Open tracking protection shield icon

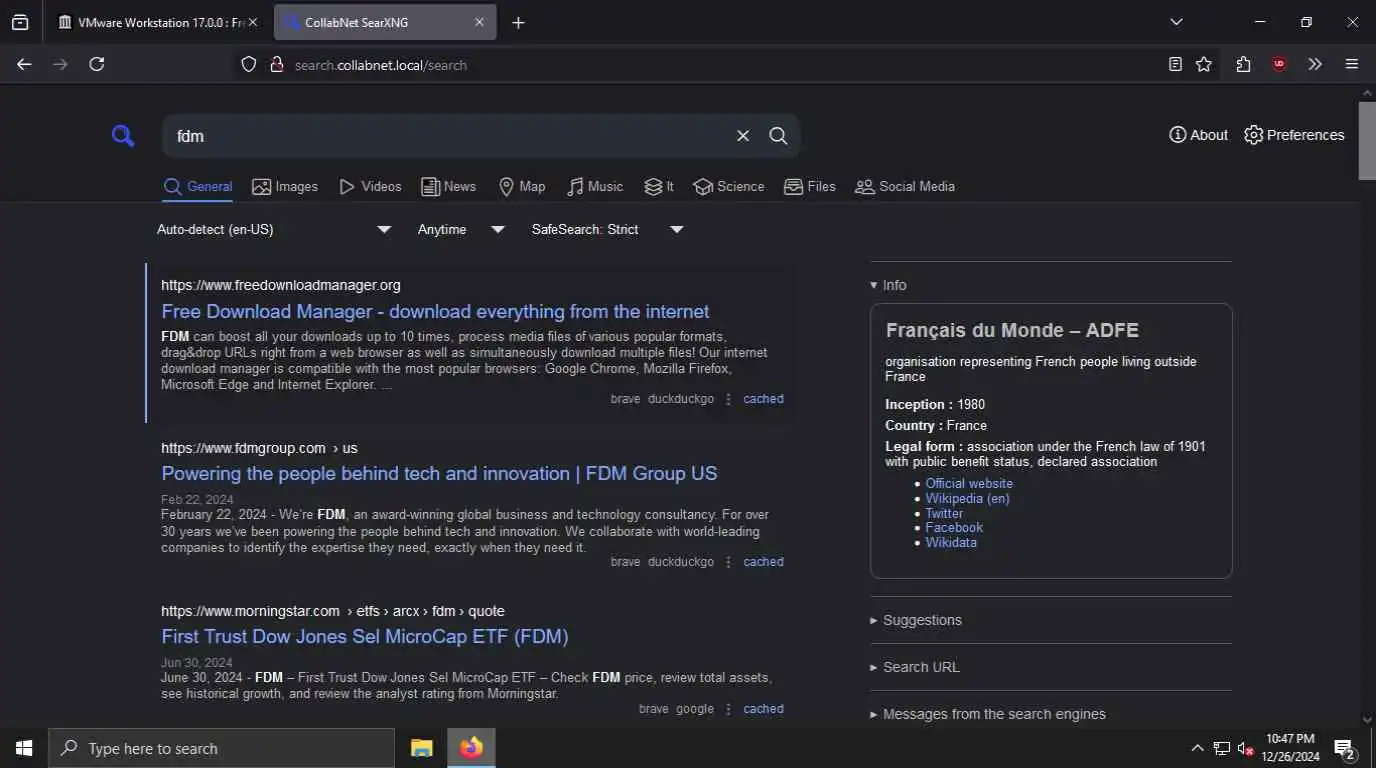[x=249, y=64]
